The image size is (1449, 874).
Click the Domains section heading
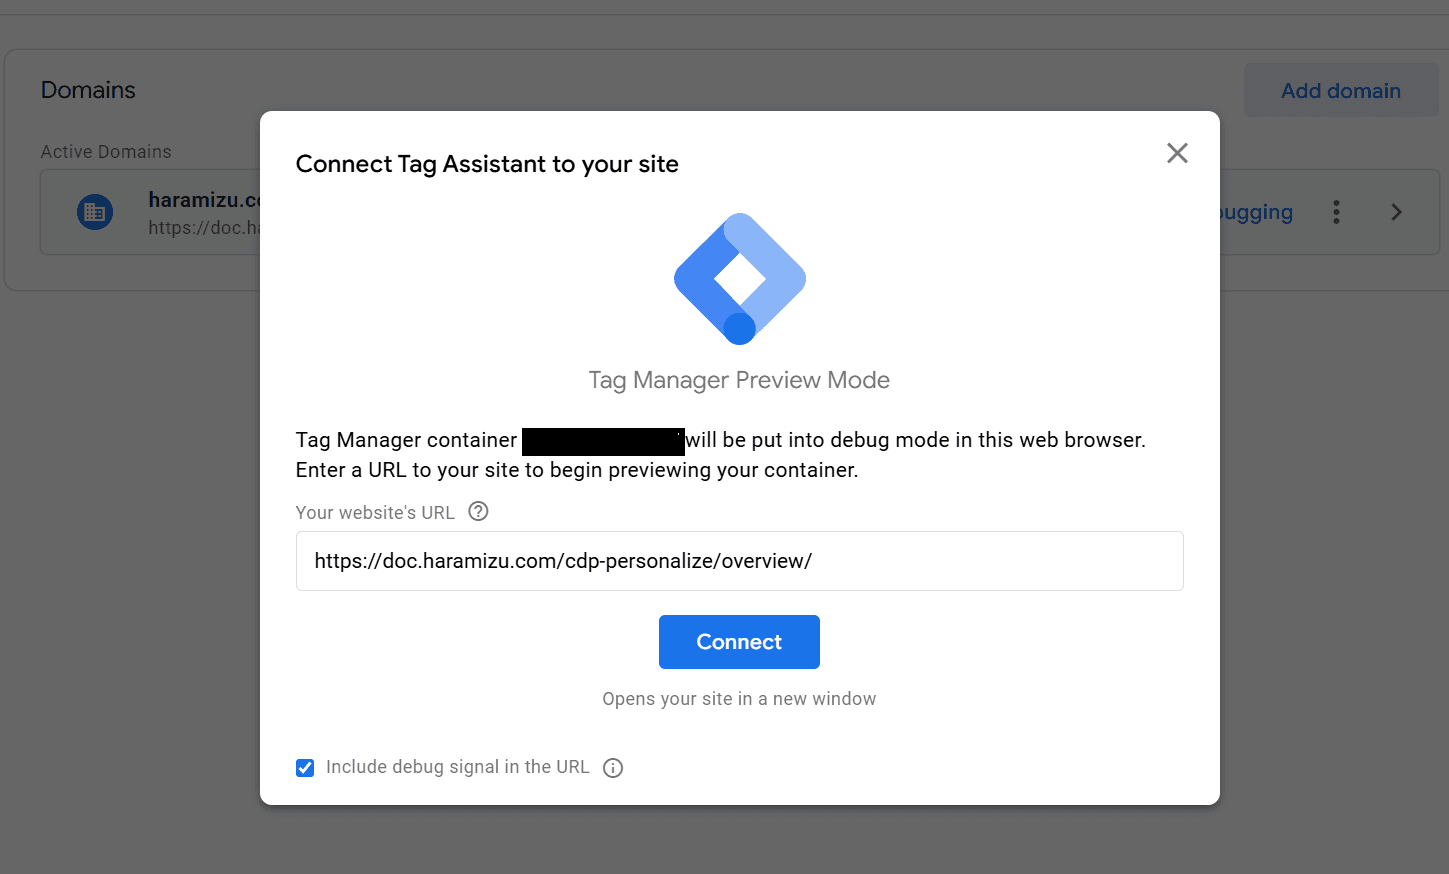[x=88, y=90]
